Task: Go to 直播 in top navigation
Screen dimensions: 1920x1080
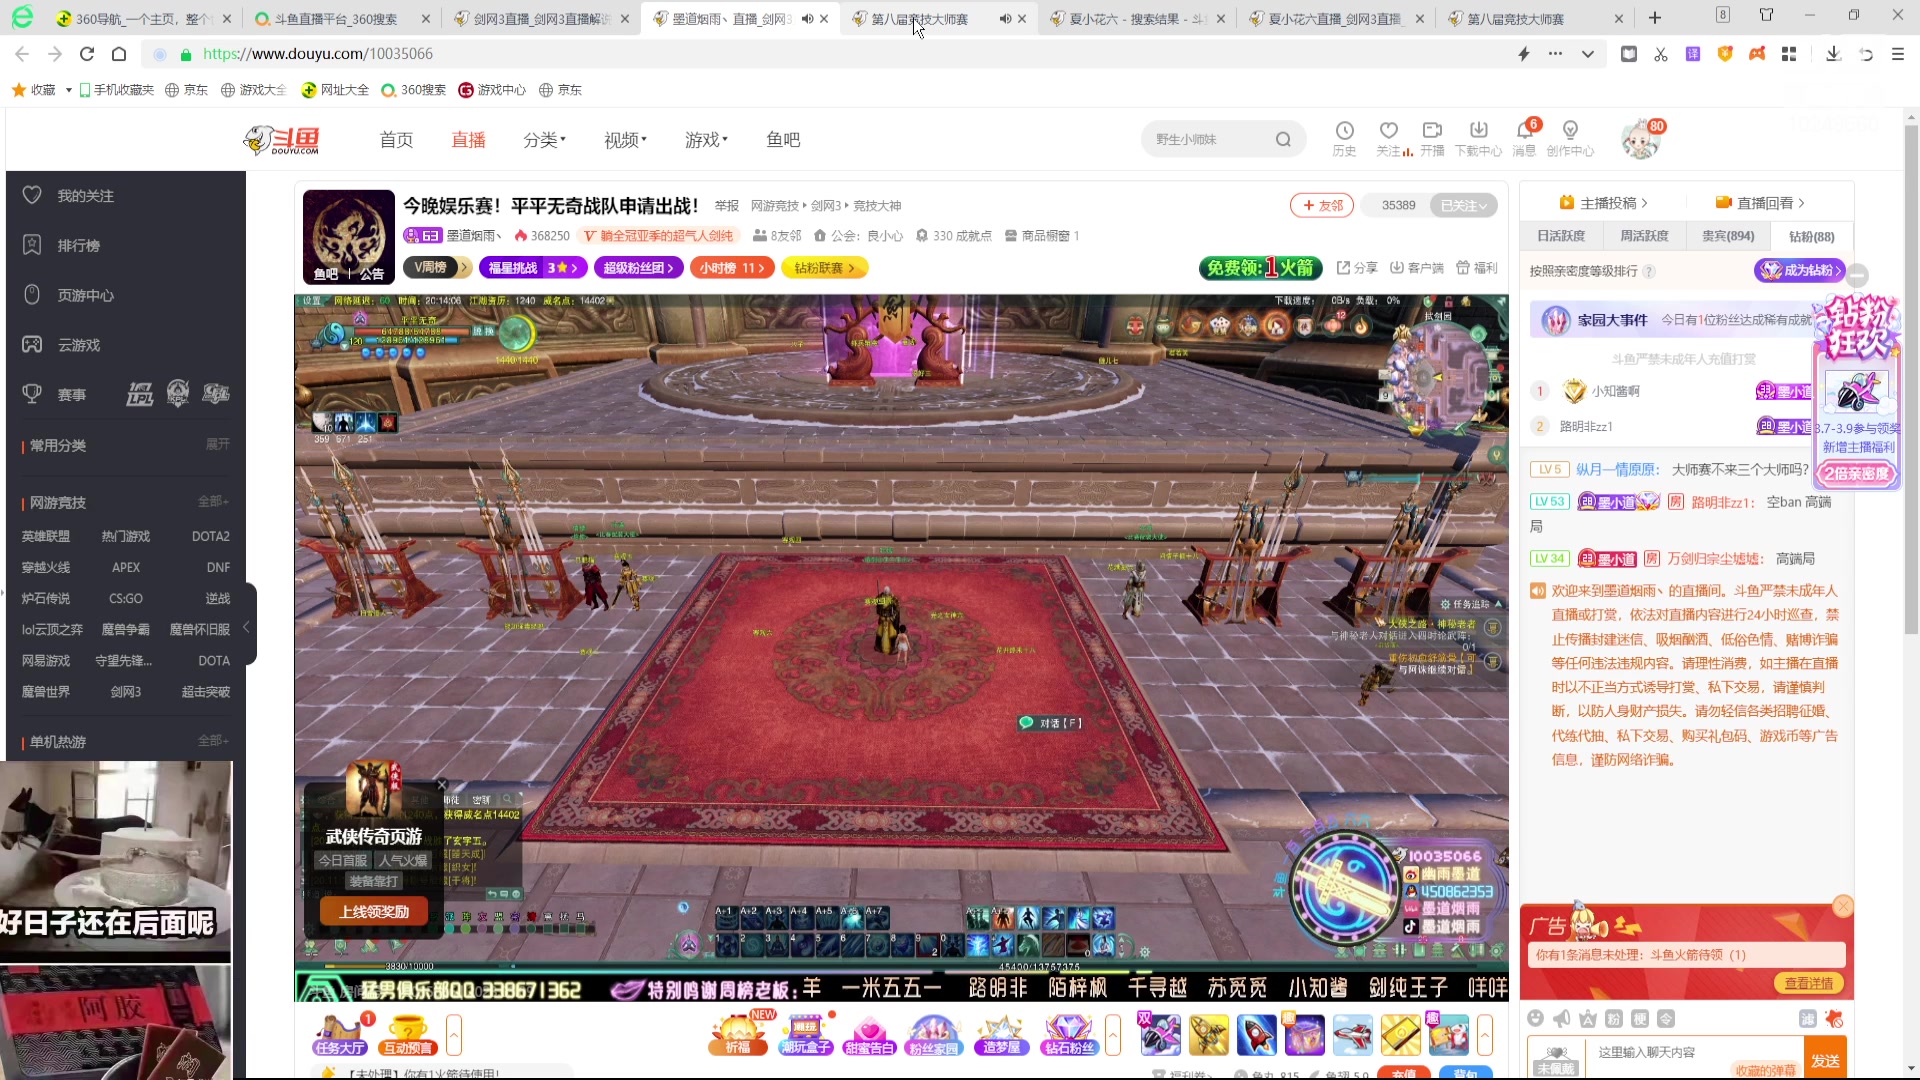Action: click(x=468, y=140)
